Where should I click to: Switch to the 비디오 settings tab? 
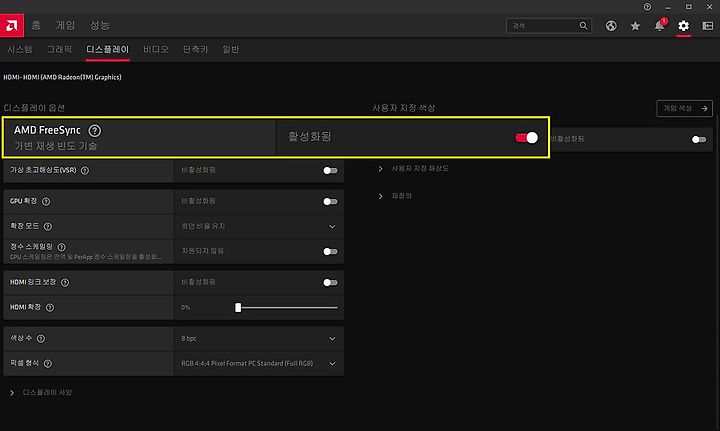156,49
